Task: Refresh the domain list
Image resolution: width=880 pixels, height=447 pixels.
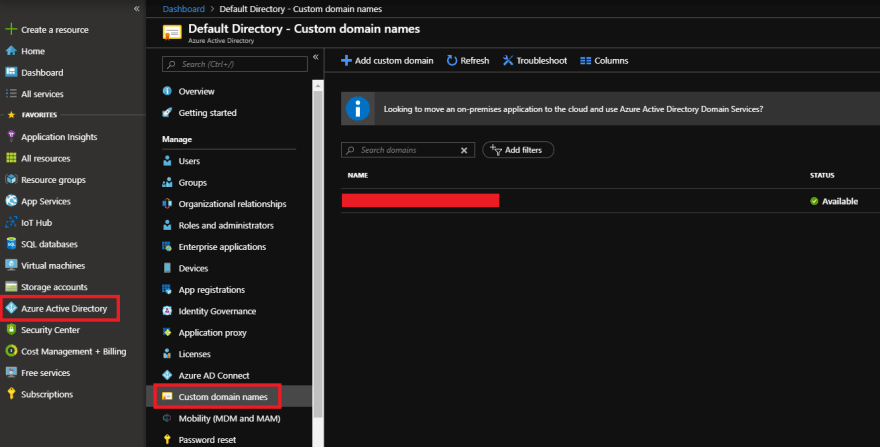Action: point(468,61)
